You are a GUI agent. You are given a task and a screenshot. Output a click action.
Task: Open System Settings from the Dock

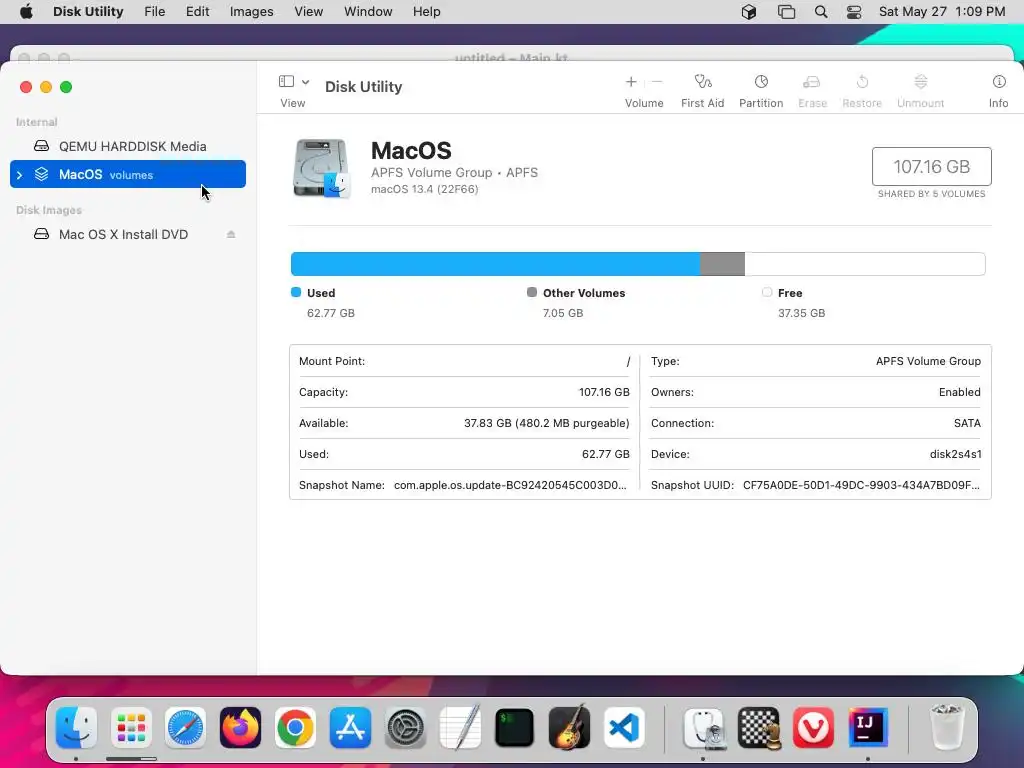pyautogui.click(x=405, y=728)
